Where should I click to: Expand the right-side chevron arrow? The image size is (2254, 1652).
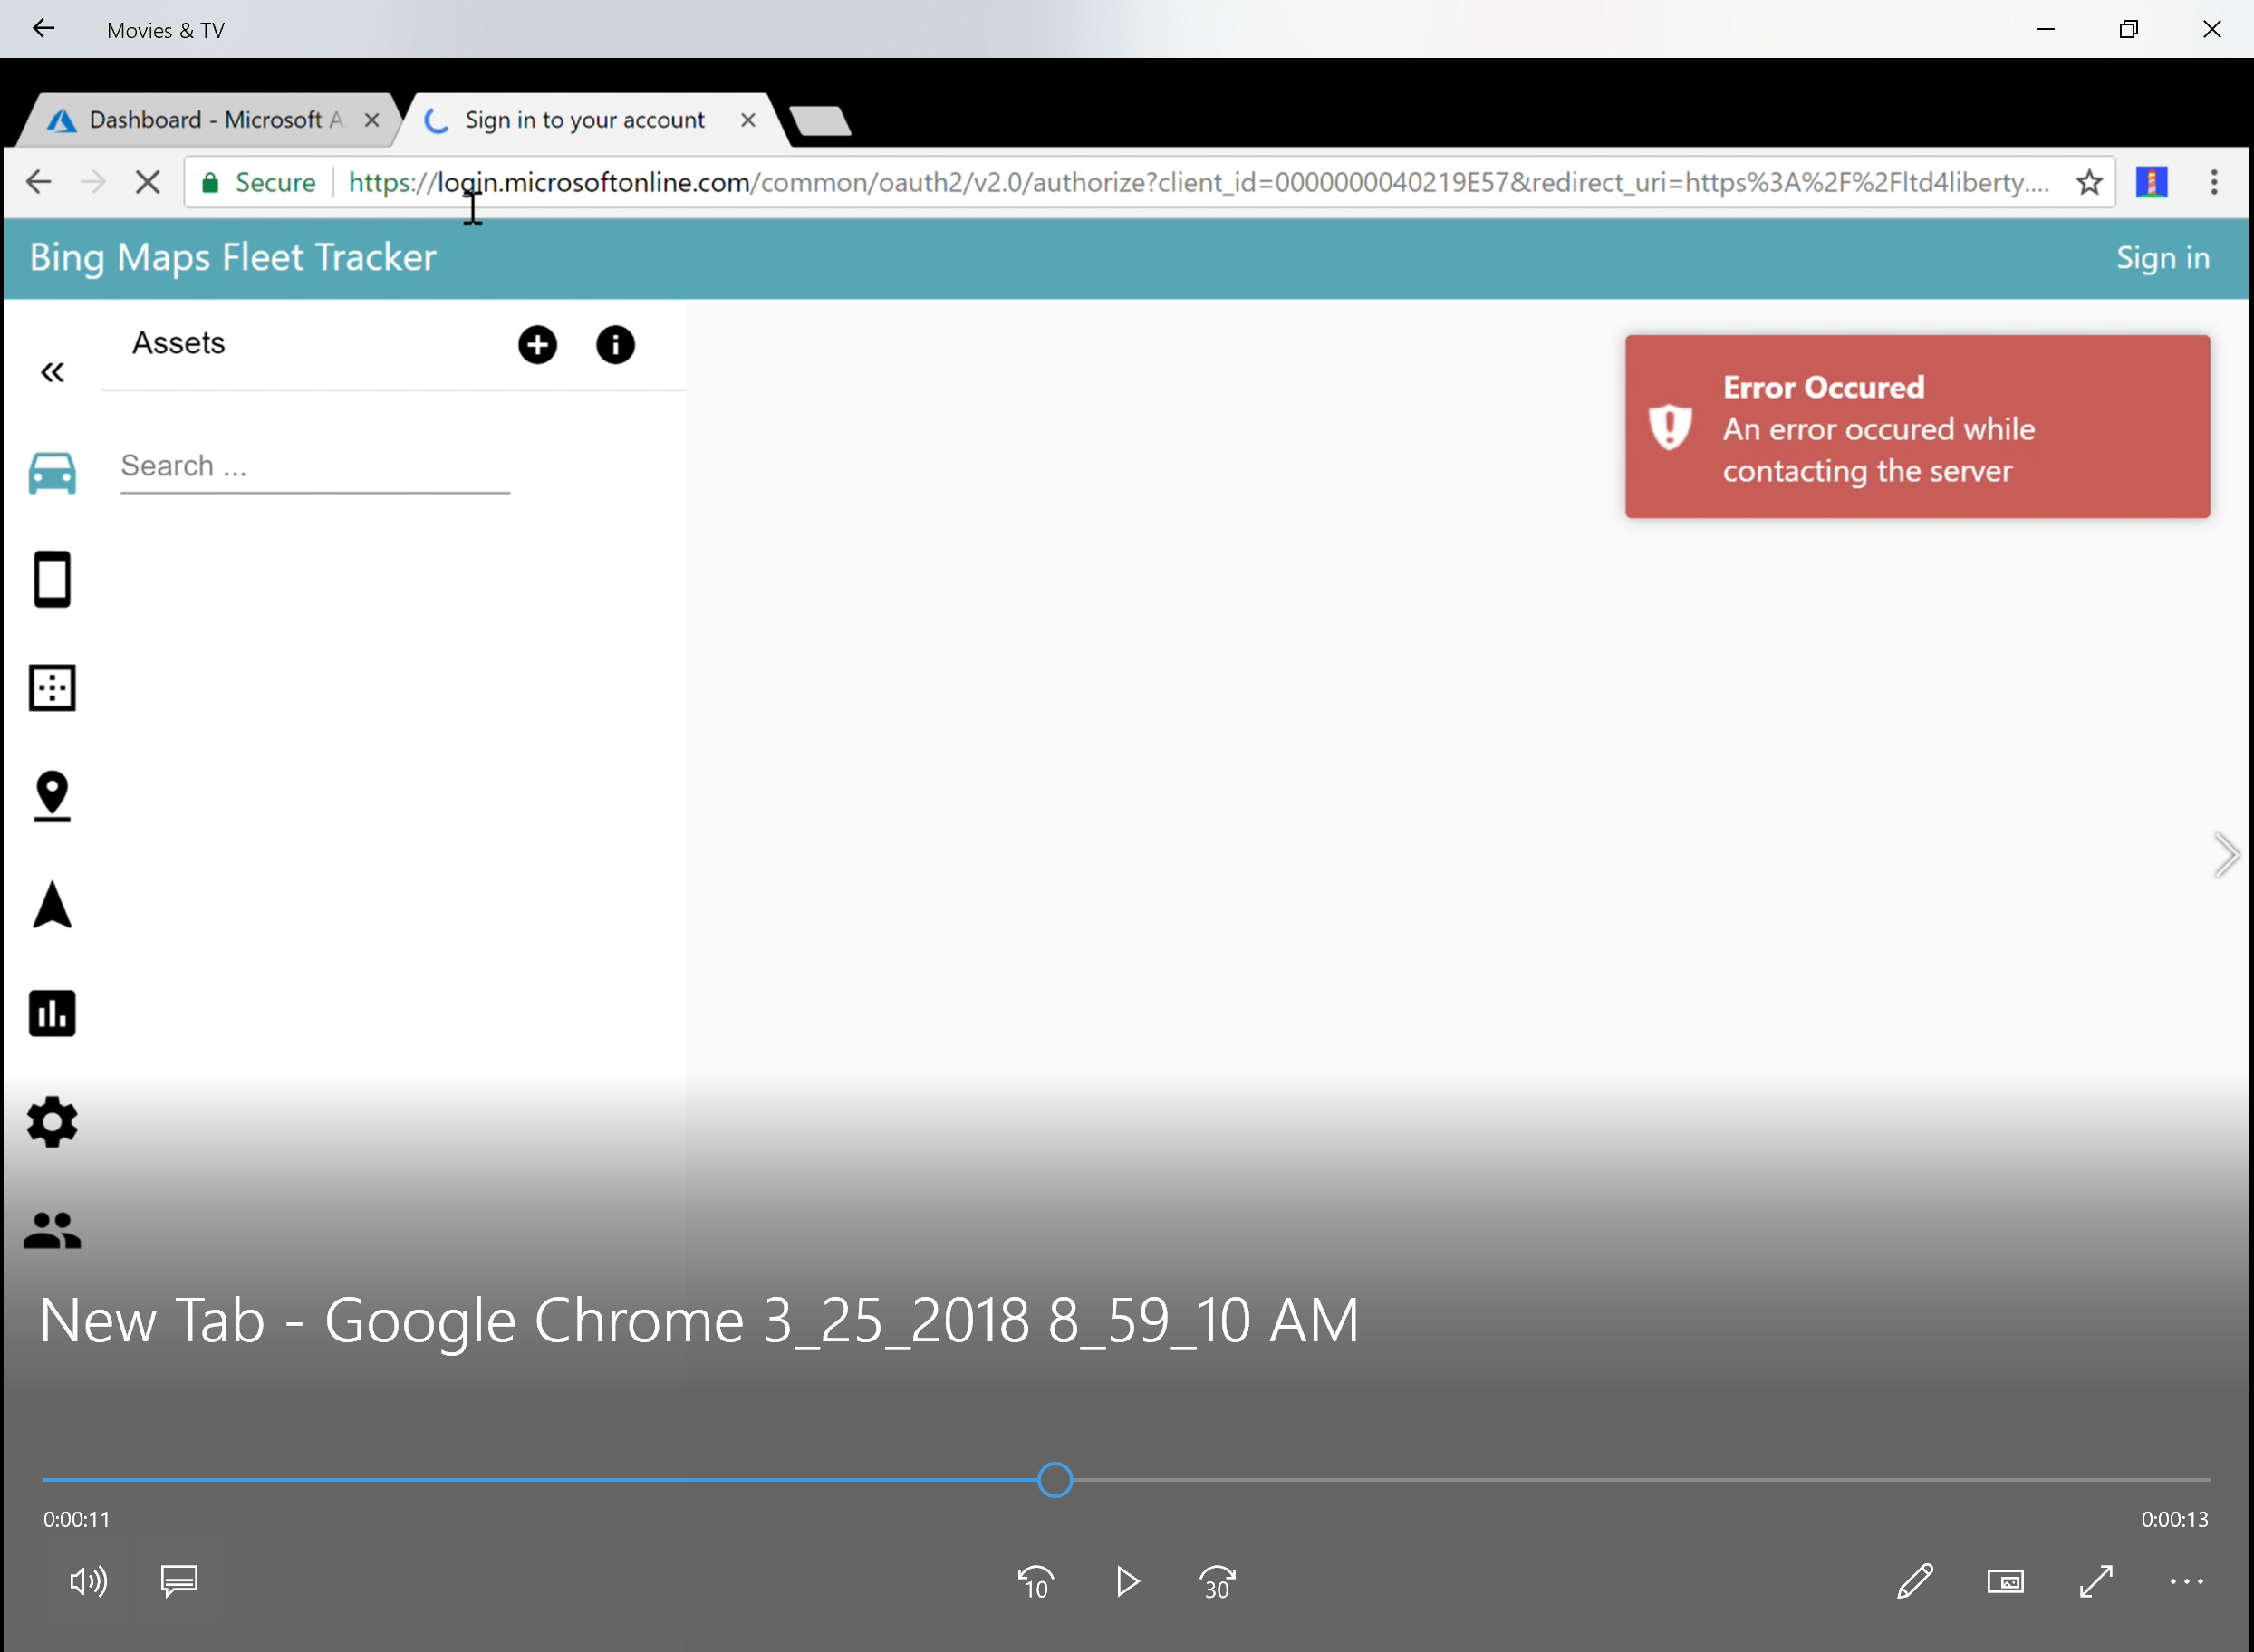[2225, 855]
